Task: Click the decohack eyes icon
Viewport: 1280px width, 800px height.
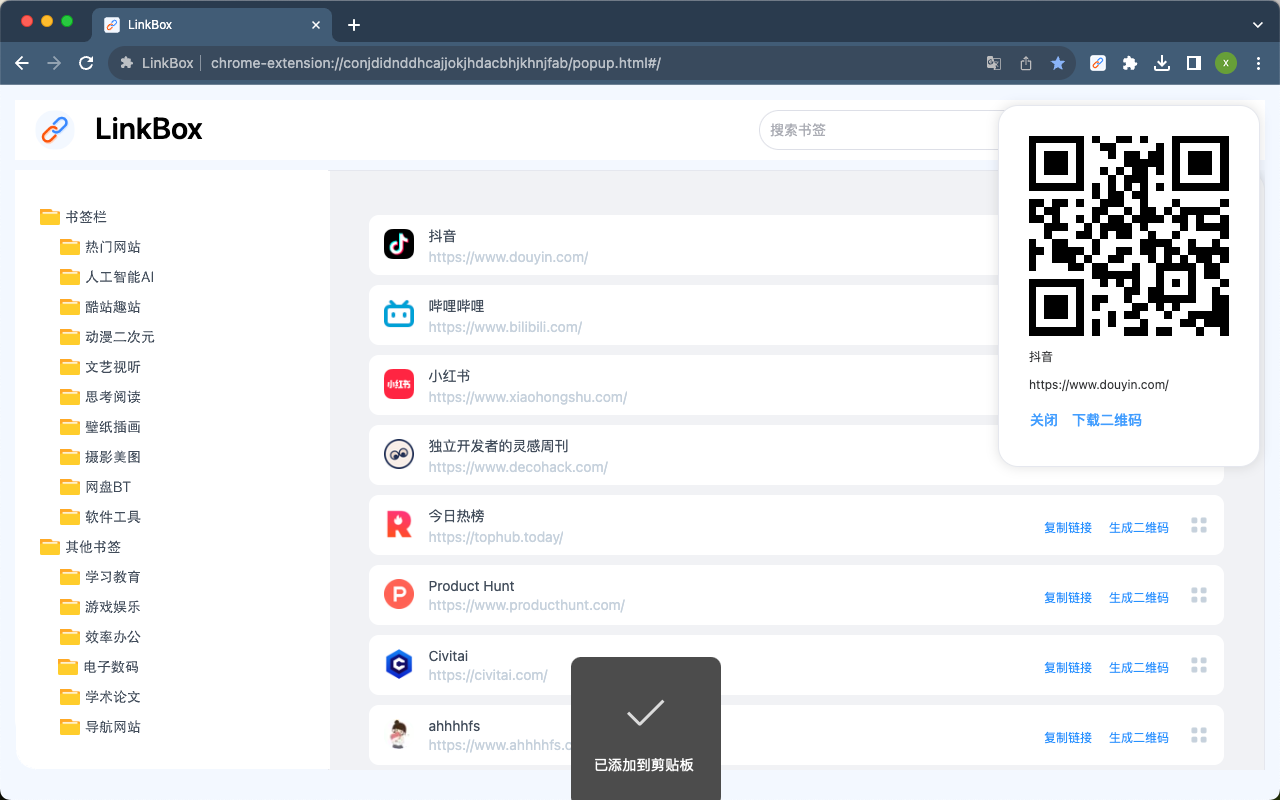Action: pyautogui.click(x=399, y=454)
